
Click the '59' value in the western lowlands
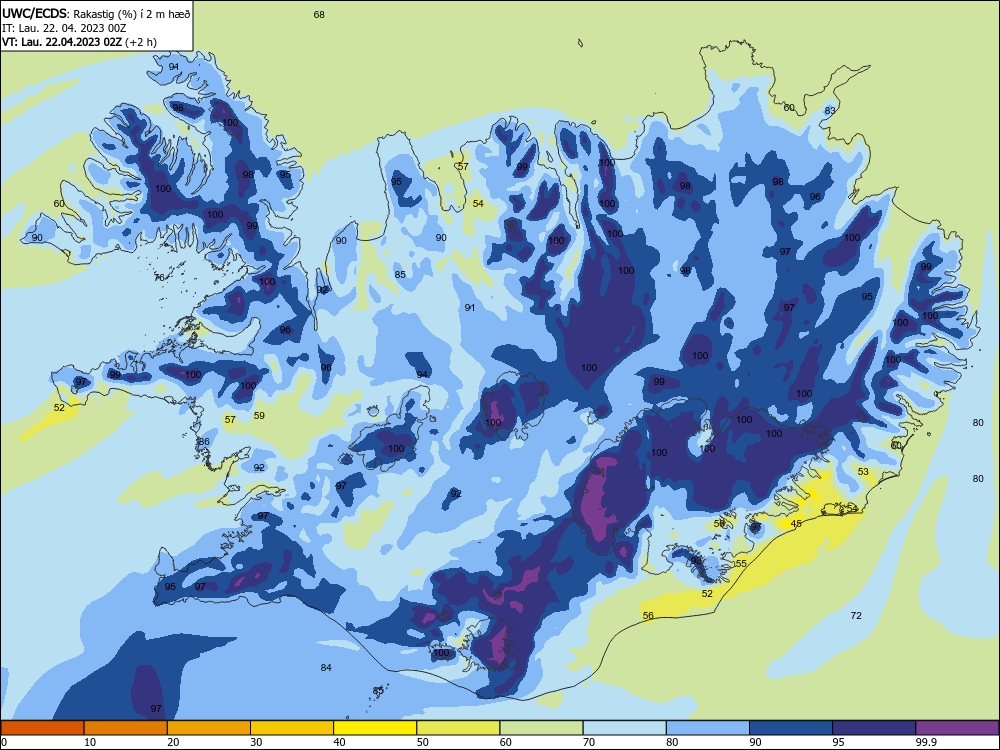[259, 415]
